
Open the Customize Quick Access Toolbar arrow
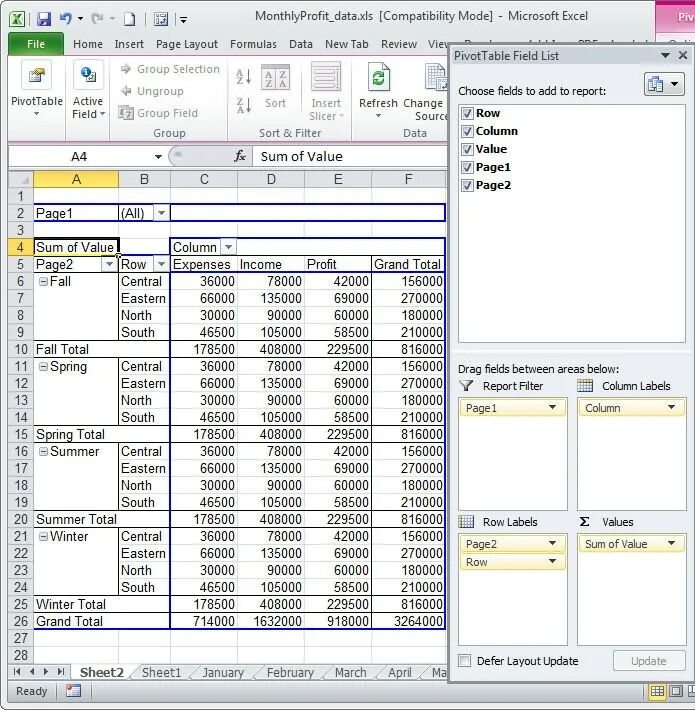[183, 19]
